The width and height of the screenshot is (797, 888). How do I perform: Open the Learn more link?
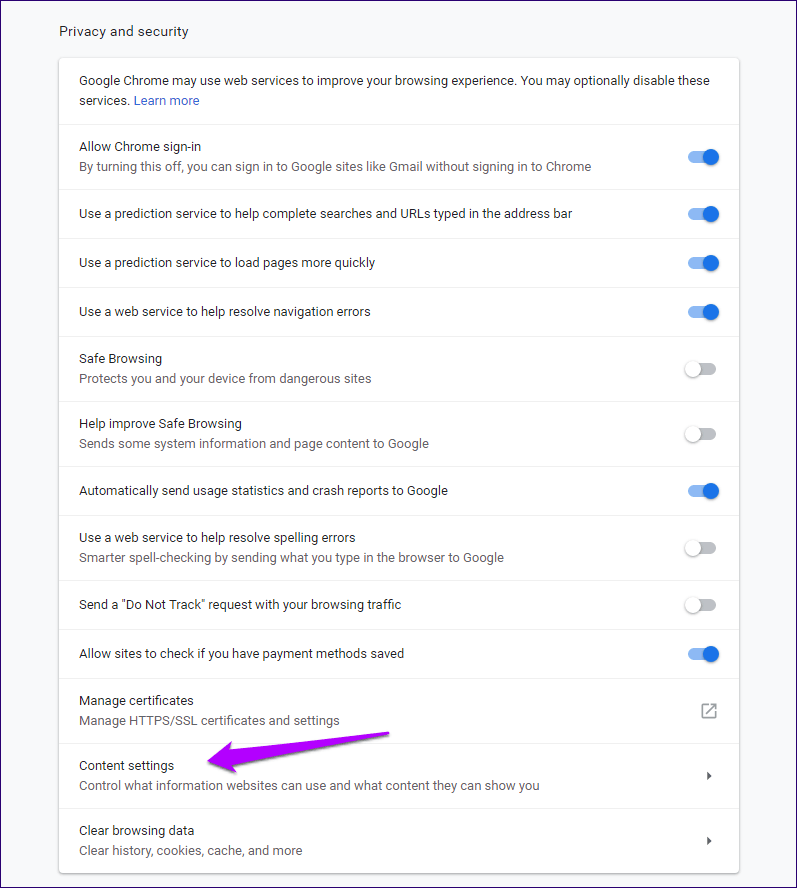point(166,101)
